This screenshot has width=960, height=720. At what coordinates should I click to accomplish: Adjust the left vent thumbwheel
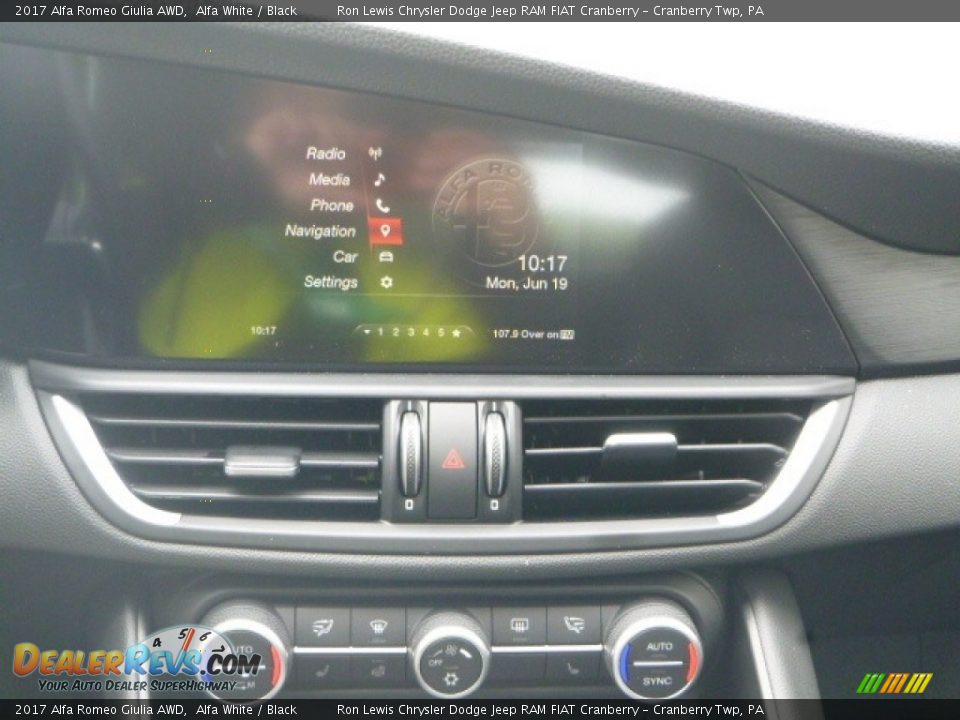[x=410, y=453]
